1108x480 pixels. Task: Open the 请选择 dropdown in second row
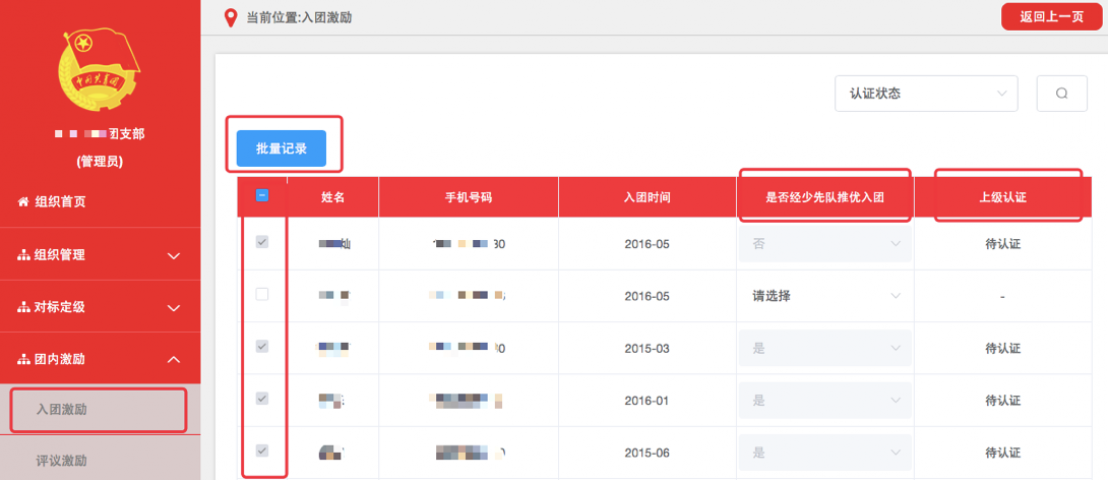point(825,296)
